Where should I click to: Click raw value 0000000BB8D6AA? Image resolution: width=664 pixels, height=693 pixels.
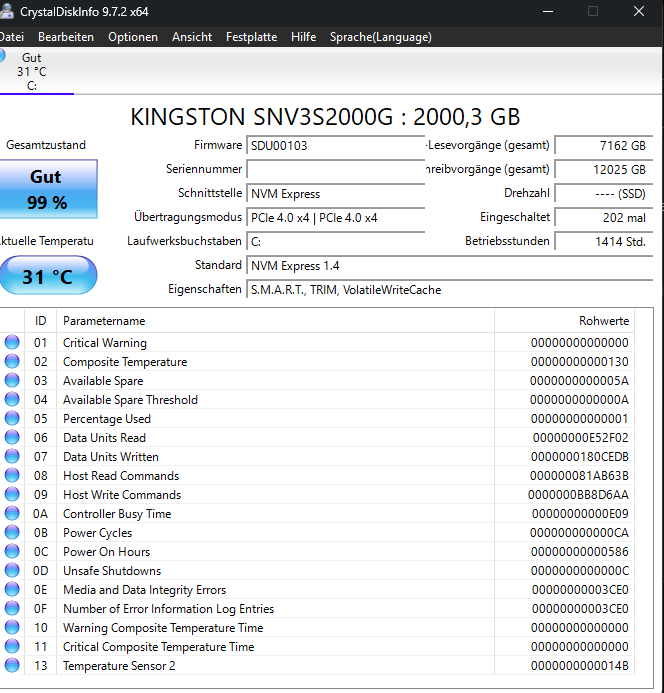pyautogui.click(x=578, y=495)
